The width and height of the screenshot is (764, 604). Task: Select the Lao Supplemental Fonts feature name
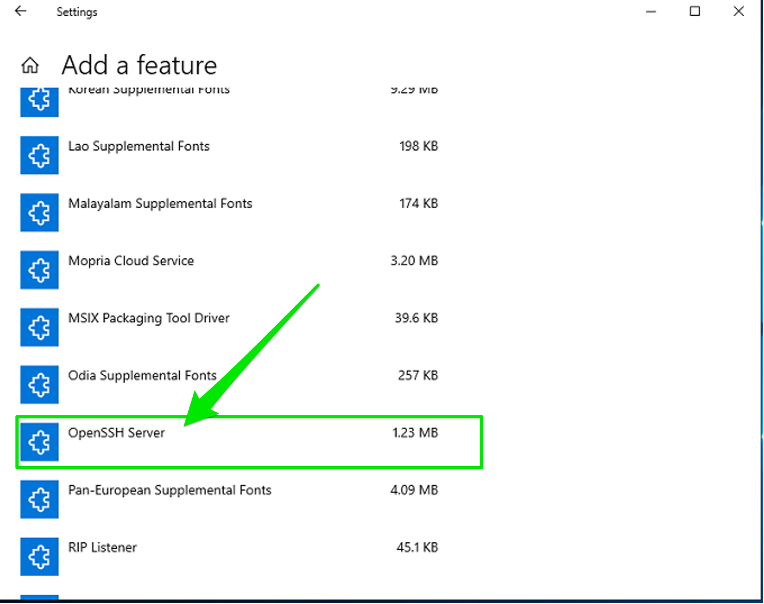(x=139, y=147)
